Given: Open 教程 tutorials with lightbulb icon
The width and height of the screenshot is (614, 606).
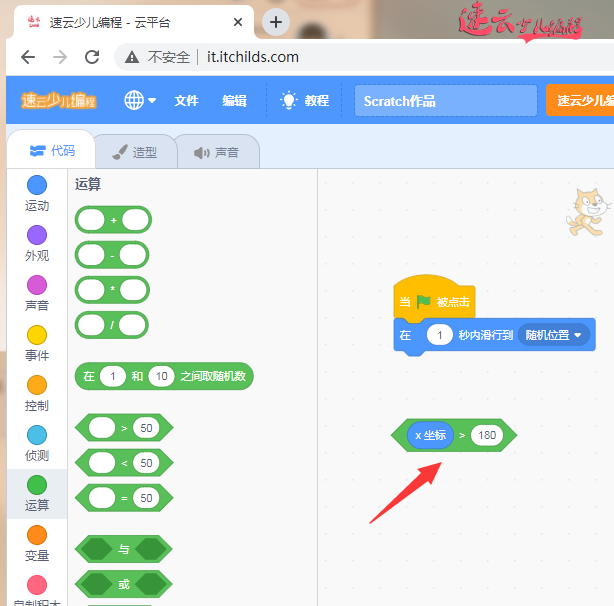Looking at the screenshot, I should (x=305, y=101).
